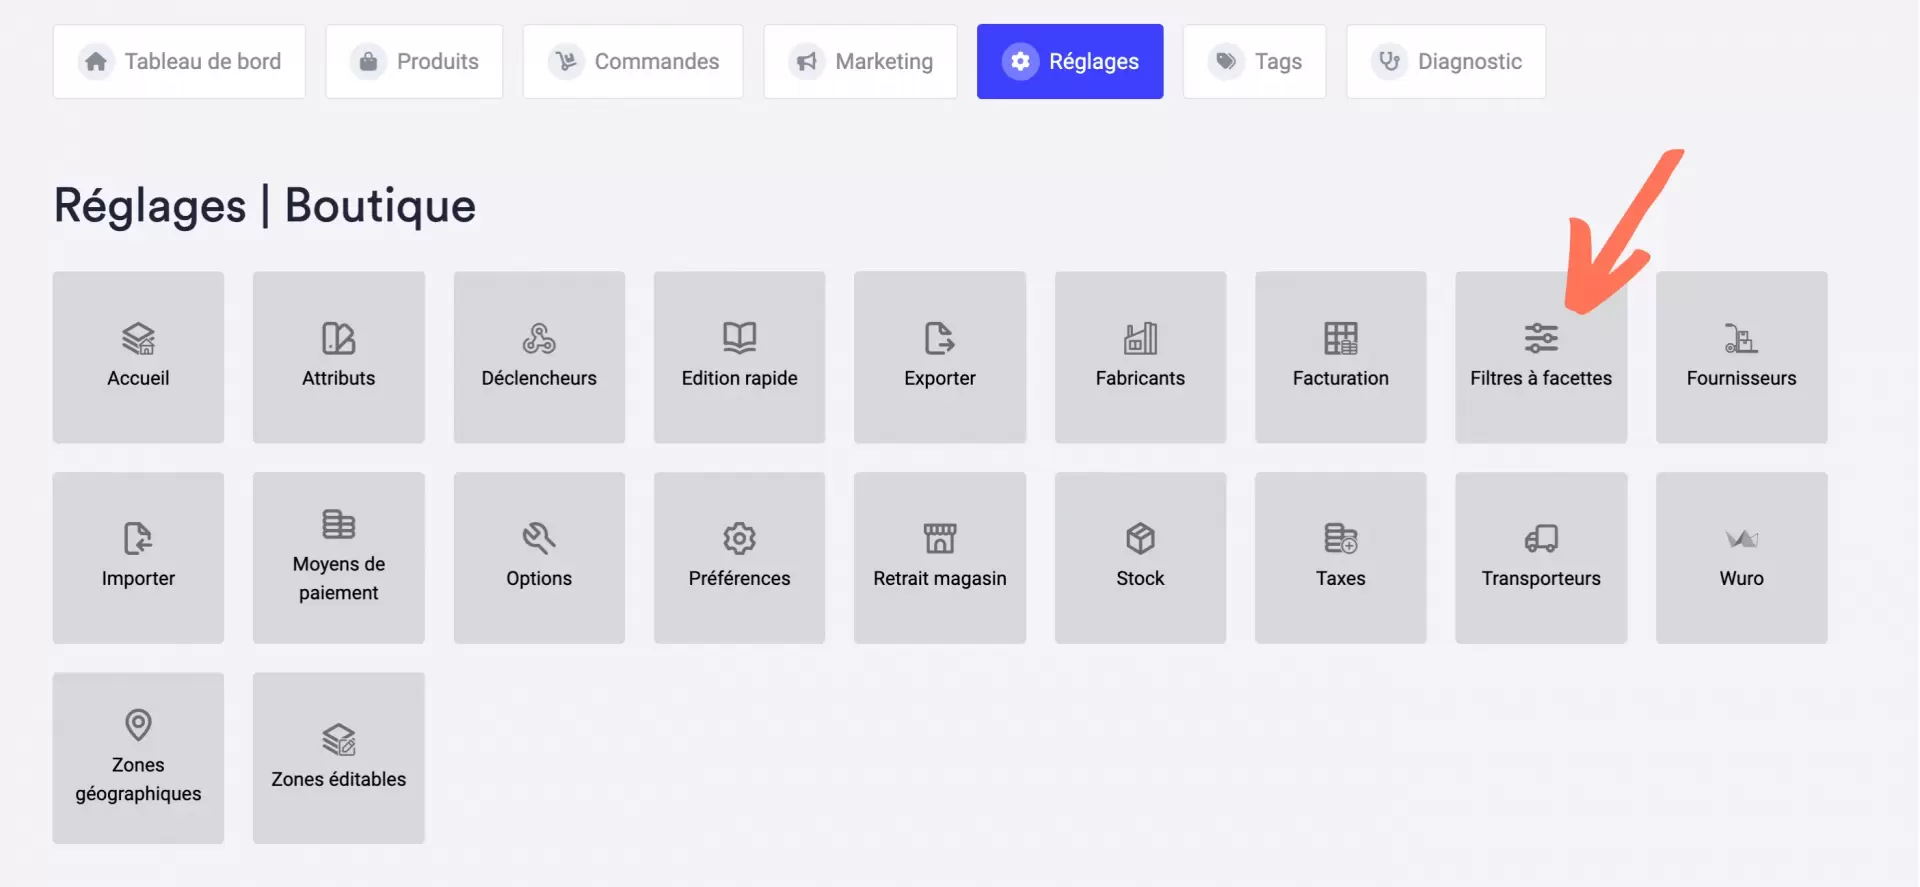Click the Transporteurs truck icon
This screenshot has width=1920, height=887.
point(1541,539)
